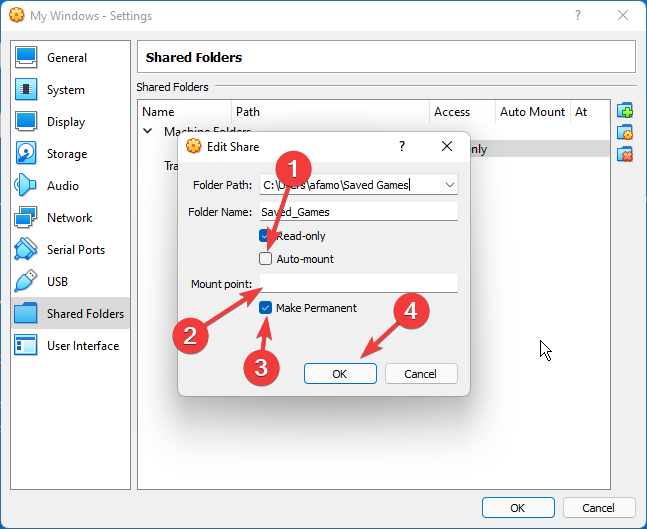Toggle the Make Permanent checkbox
This screenshot has width=647, height=529.
[265, 307]
